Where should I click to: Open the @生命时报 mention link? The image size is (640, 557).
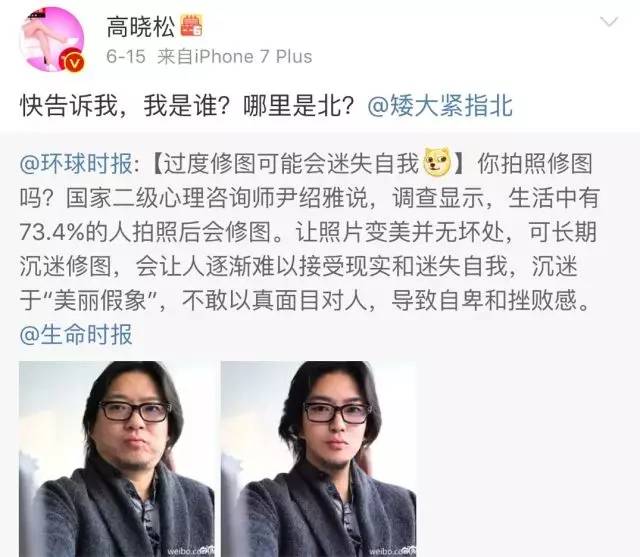pyautogui.click(x=76, y=334)
